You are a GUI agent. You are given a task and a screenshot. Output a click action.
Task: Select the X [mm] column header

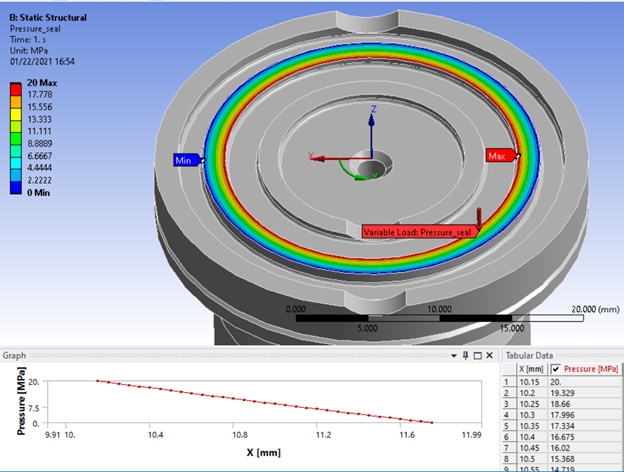(x=531, y=369)
